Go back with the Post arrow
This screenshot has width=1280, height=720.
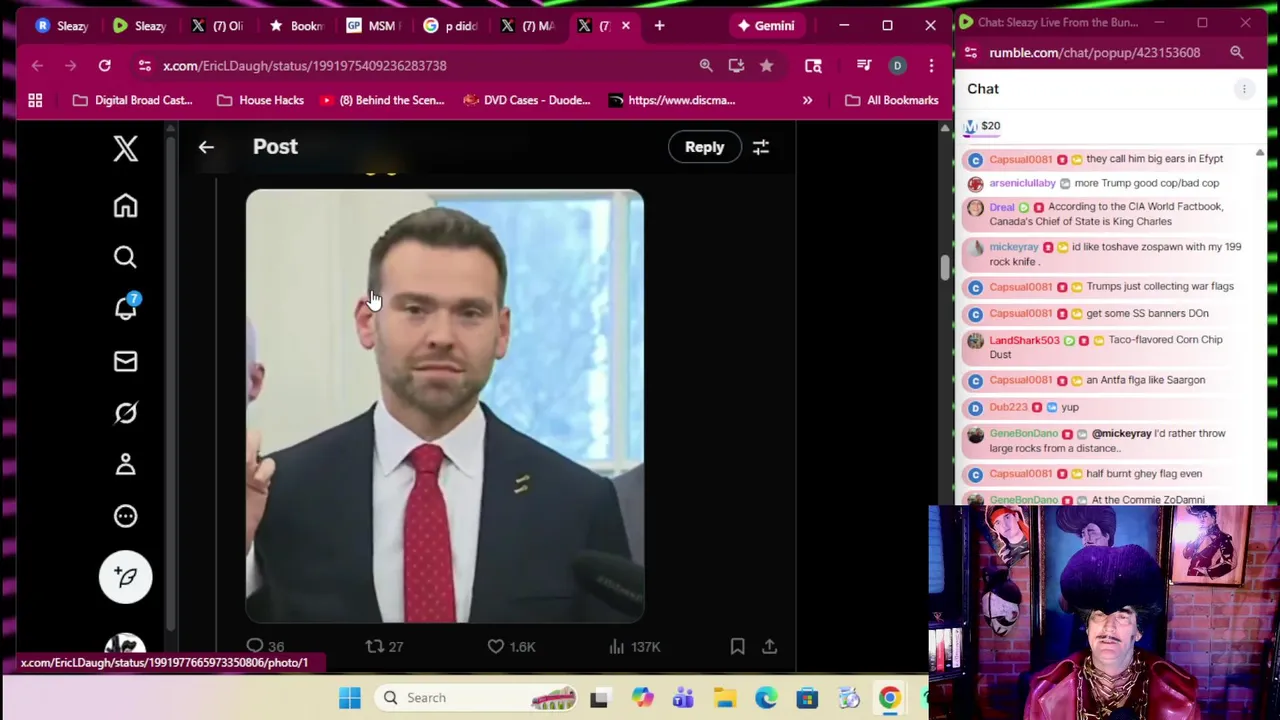pyautogui.click(x=206, y=147)
